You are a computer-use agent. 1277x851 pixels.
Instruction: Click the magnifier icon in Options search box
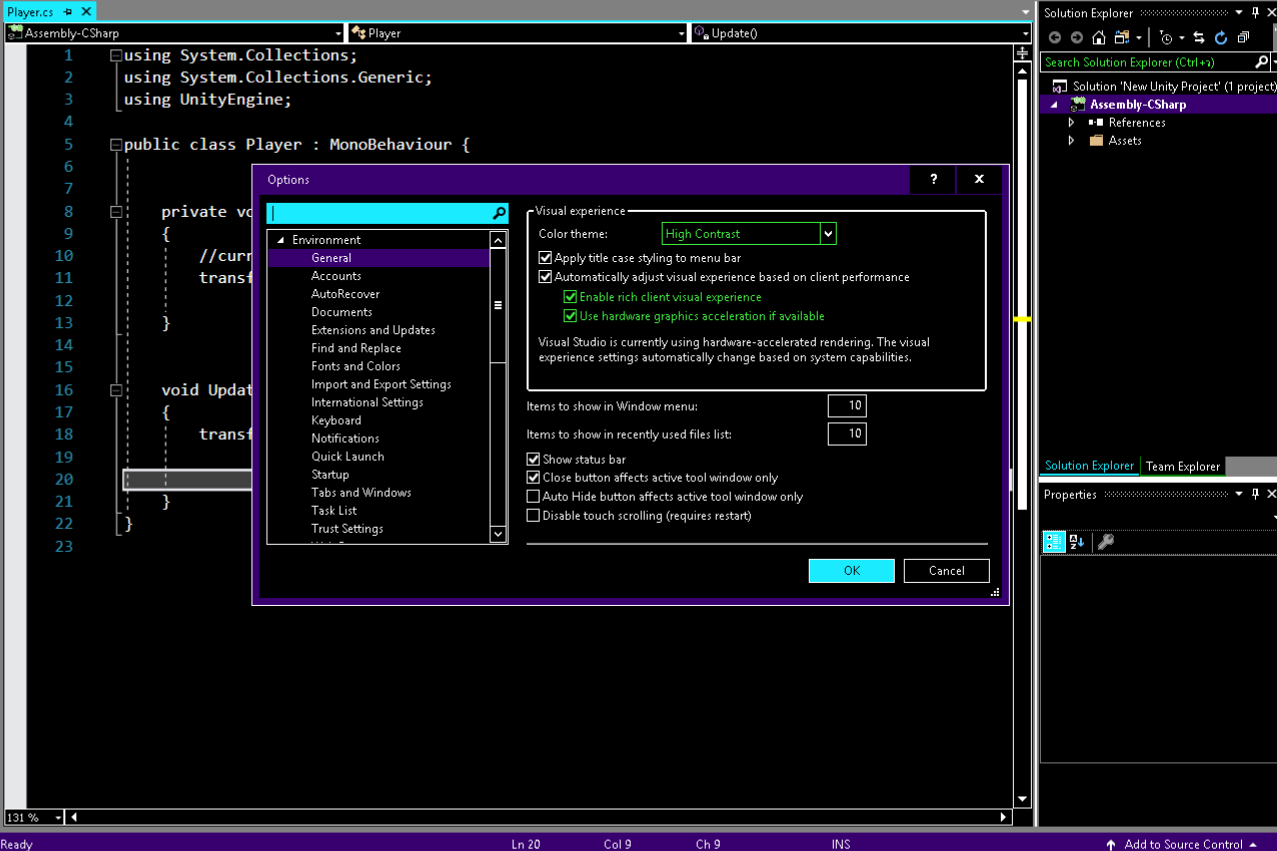(x=499, y=214)
